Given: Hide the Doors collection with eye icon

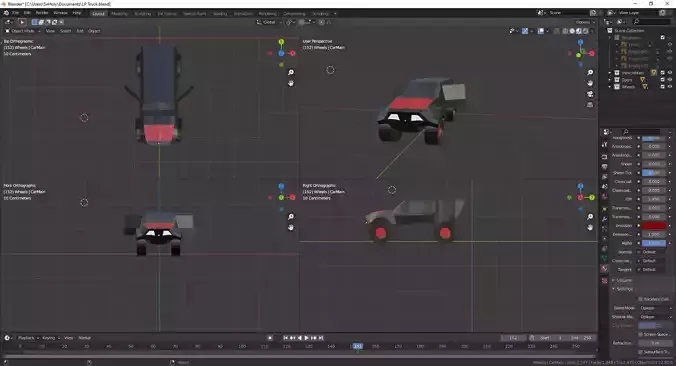Looking at the screenshot, I should [670, 80].
